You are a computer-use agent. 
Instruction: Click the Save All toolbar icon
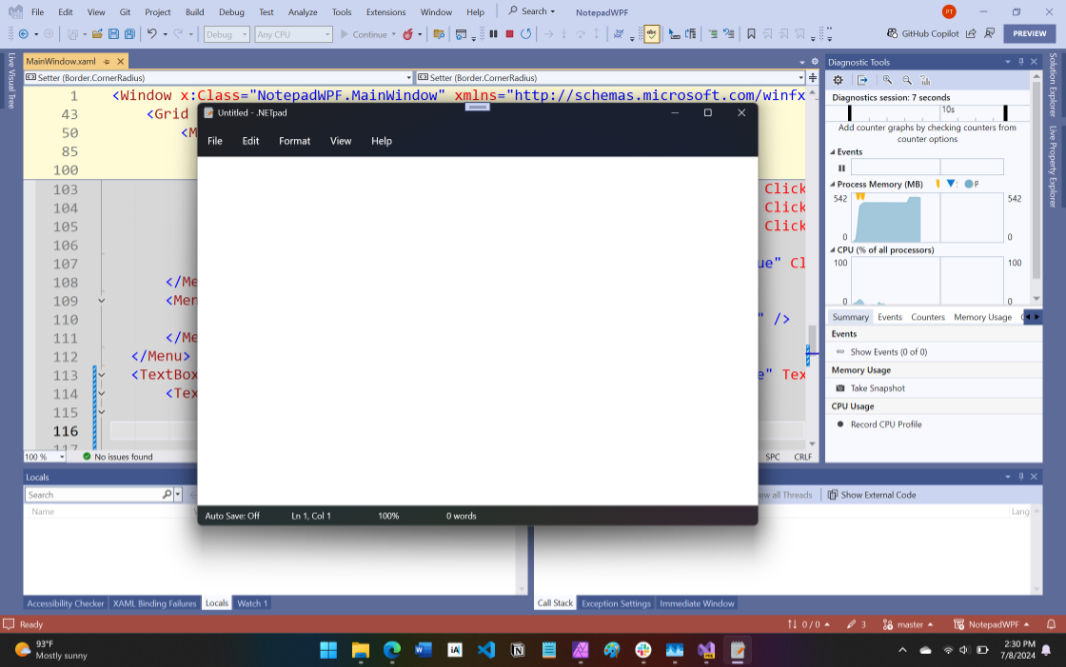(130, 33)
